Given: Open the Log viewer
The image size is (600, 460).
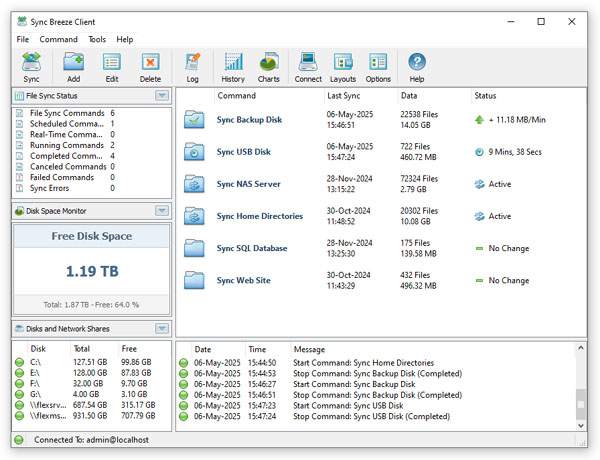Looking at the screenshot, I should coord(192,67).
